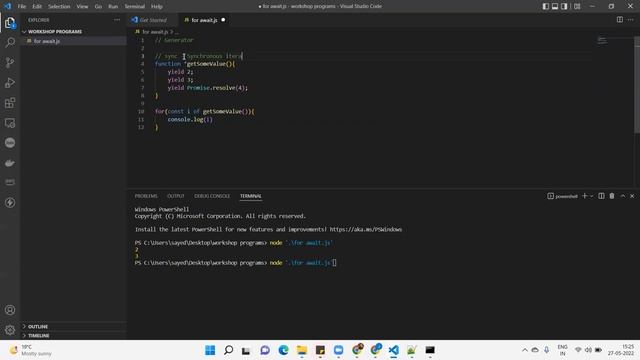Click line number 10 in the gutter
The image size is (640, 360).
[x=141, y=111]
